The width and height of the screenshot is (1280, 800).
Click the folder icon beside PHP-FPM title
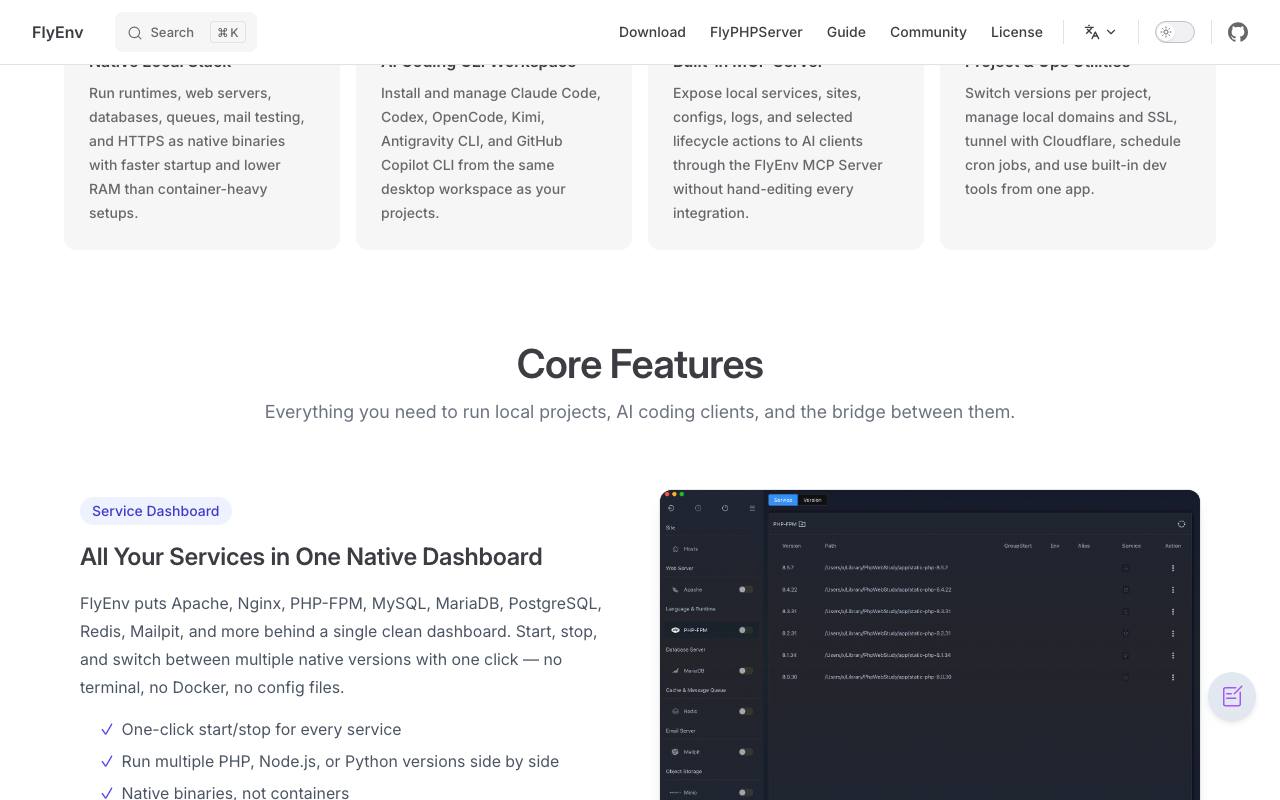click(x=802, y=524)
